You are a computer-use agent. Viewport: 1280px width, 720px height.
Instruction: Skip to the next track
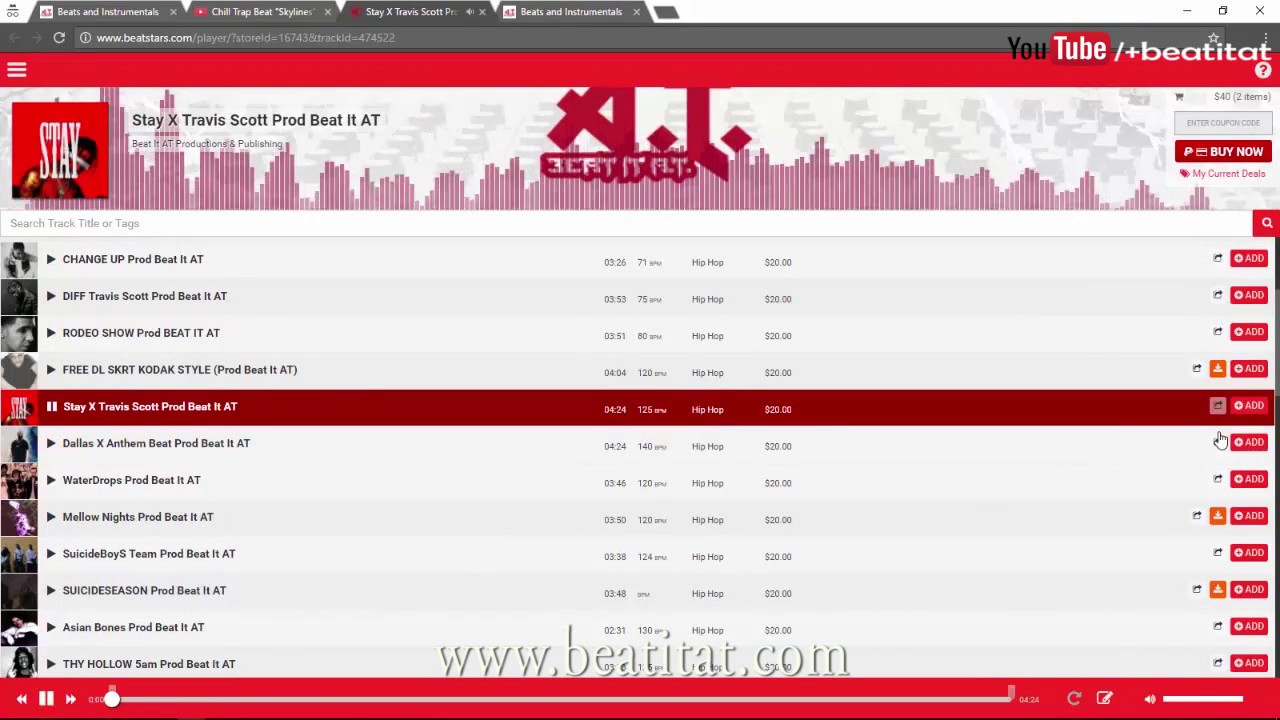click(70, 699)
